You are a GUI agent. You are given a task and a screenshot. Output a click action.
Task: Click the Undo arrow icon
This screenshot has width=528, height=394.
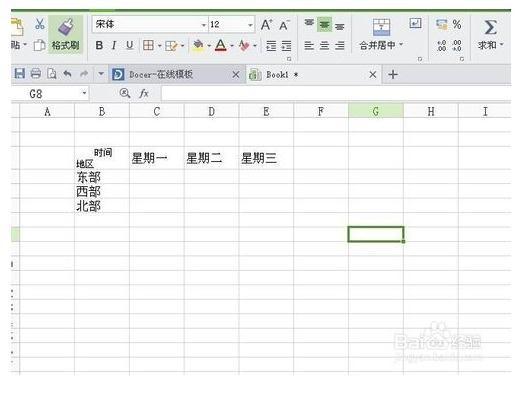point(67,73)
